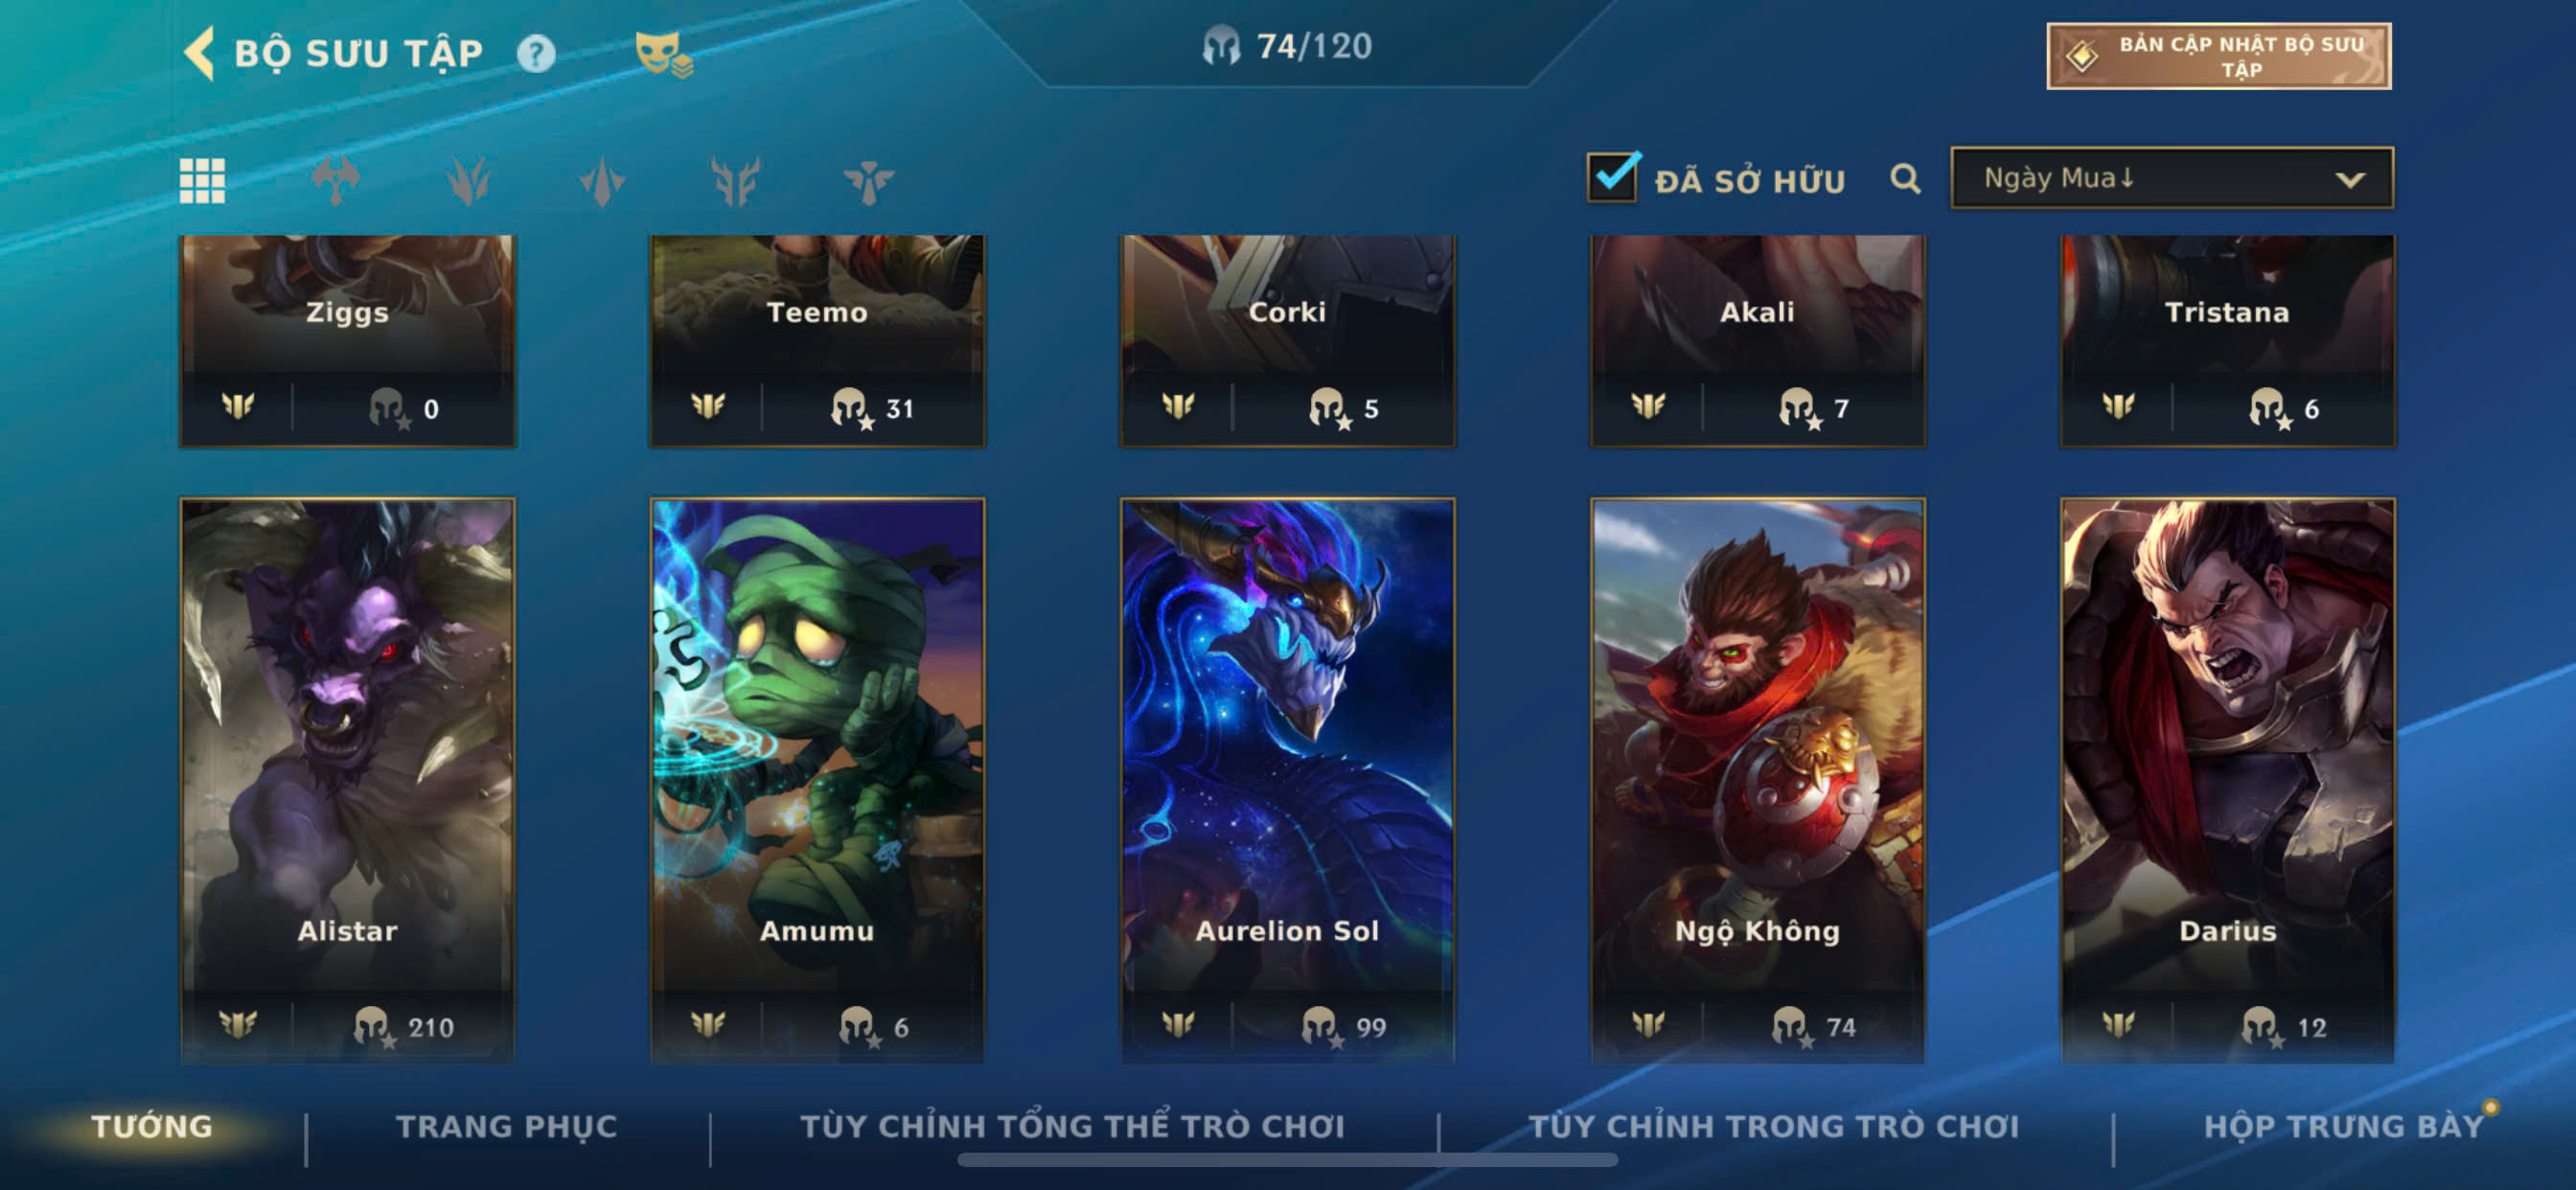
Task: Click the helmet skin count icon on Alistar's card
Action: [x=374, y=1026]
